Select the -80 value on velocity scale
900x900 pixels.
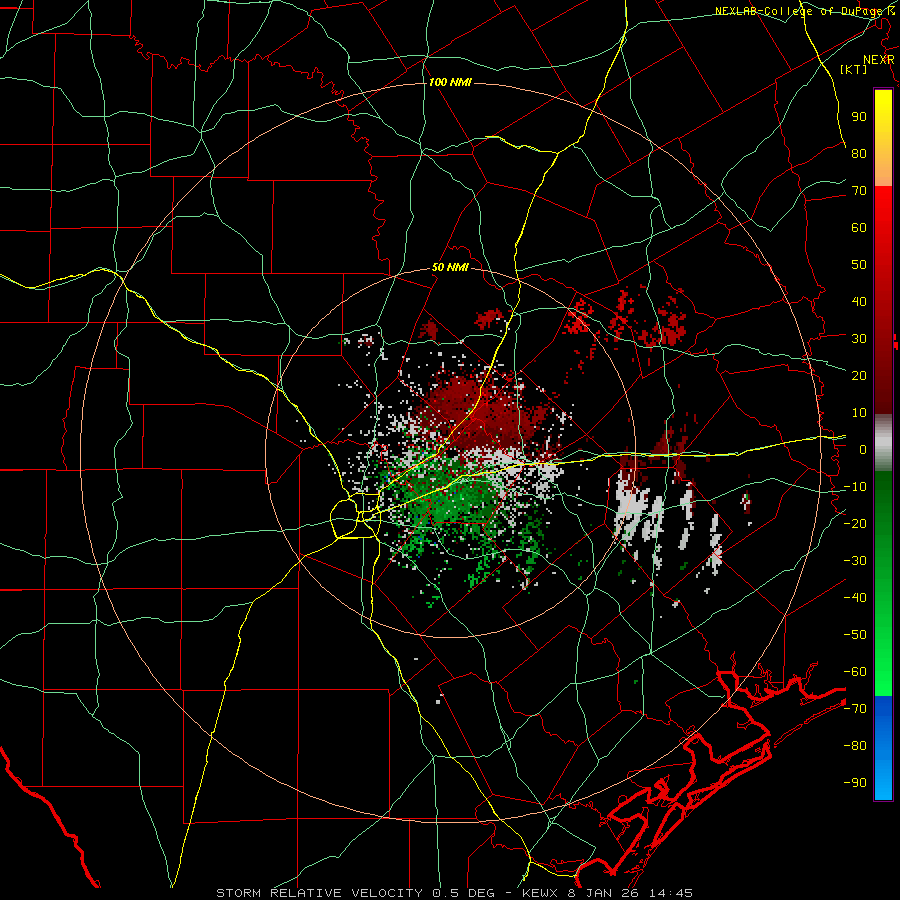pyautogui.click(x=855, y=746)
